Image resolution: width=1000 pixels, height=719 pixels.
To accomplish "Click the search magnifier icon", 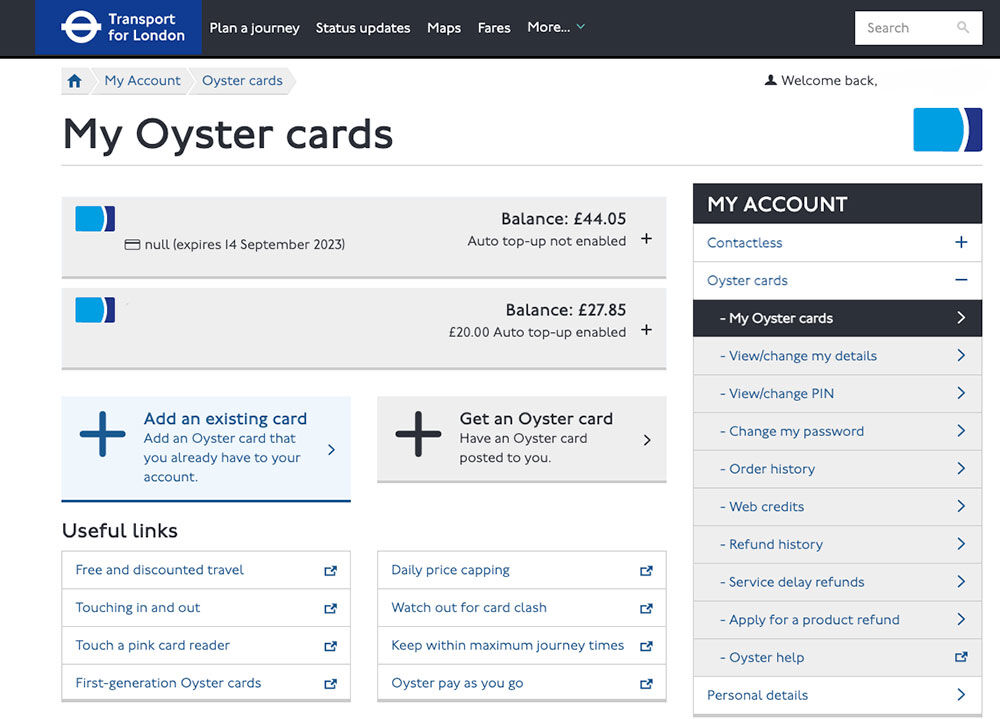I will 963,27.
